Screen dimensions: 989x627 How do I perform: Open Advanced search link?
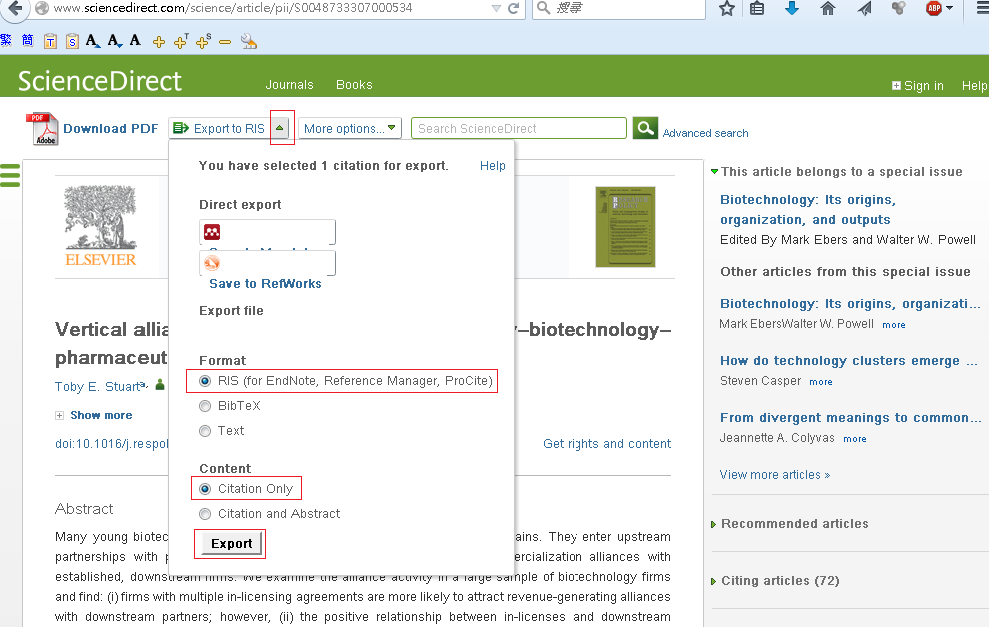point(705,133)
